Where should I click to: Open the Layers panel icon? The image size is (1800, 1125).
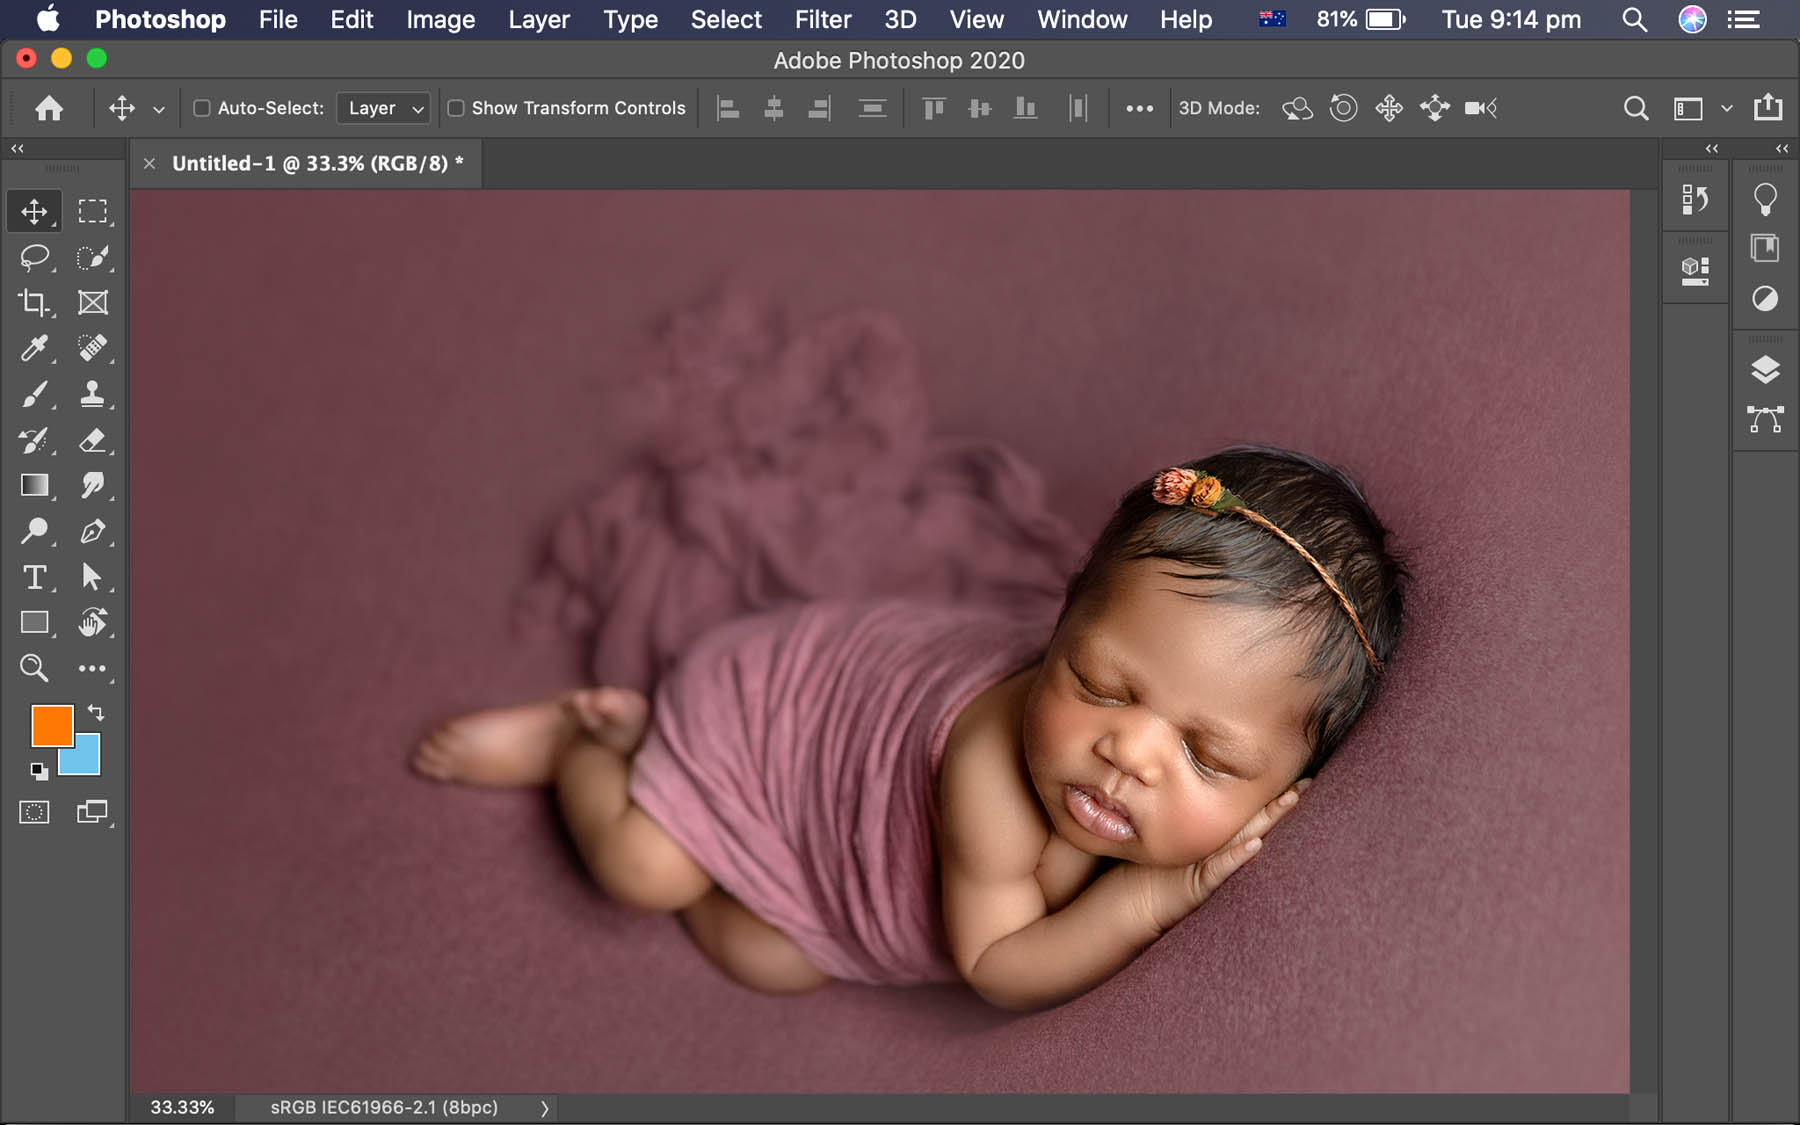pyautogui.click(x=1764, y=368)
